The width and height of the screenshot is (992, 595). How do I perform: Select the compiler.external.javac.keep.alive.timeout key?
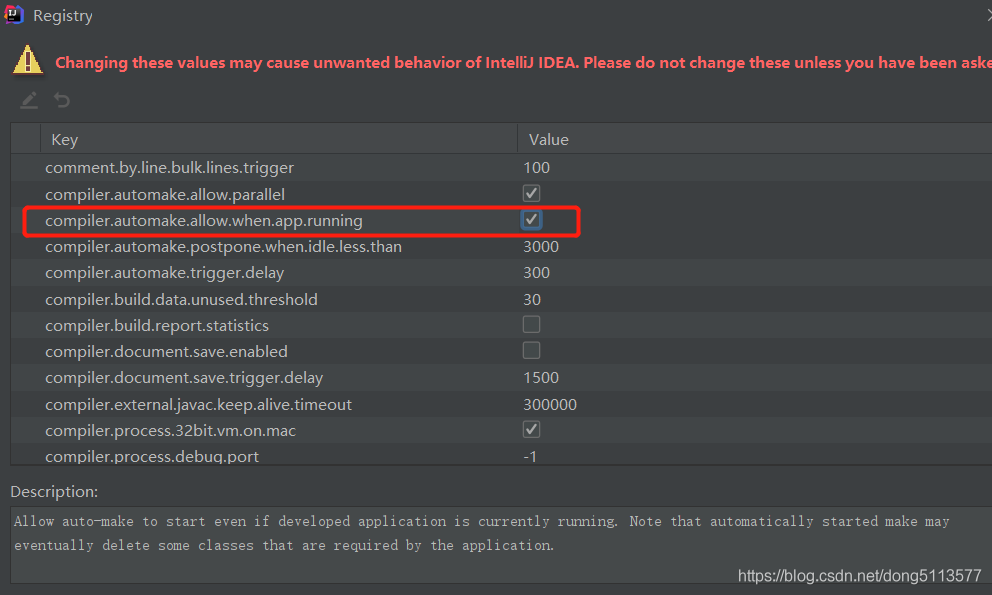(x=198, y=404)
